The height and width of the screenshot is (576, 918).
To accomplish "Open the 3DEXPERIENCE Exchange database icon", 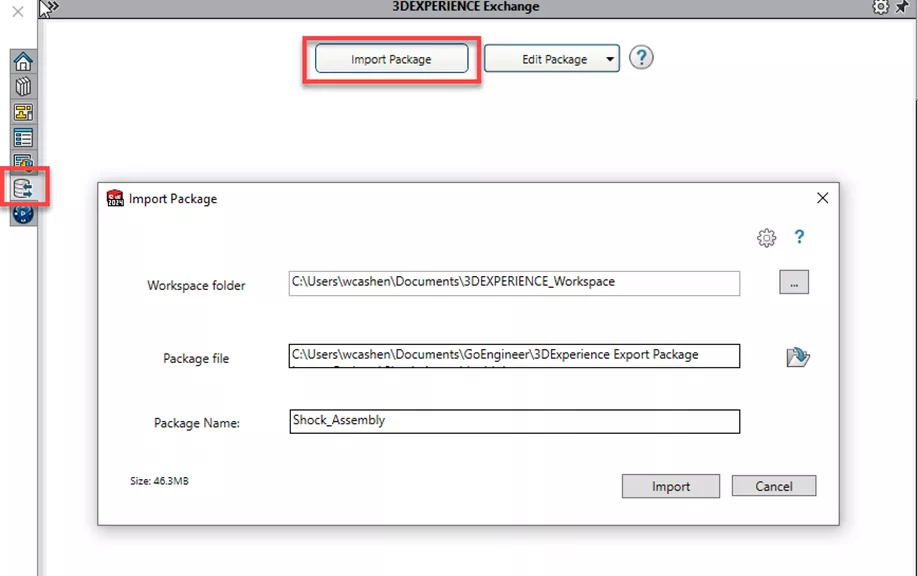I will 24,187.
